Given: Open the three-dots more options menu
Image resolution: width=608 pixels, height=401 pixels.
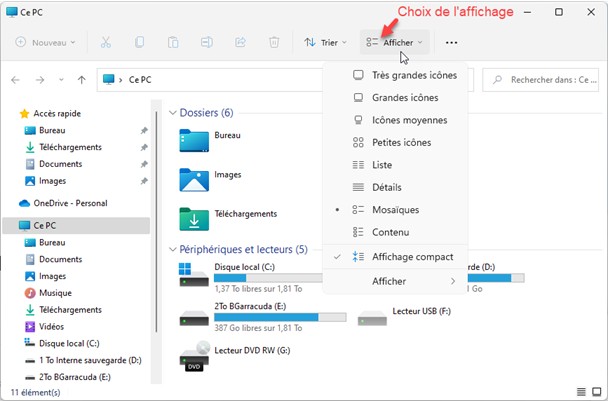Looking at the screenshot, I should pos(452,43).
